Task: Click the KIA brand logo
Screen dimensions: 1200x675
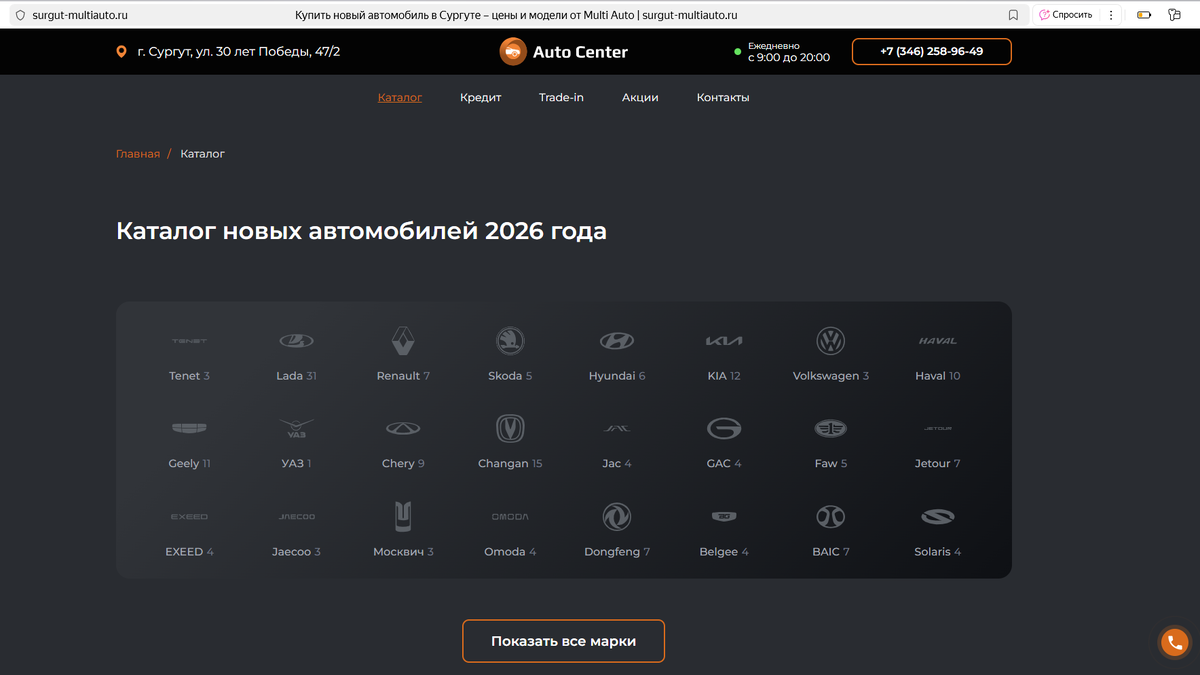Action: (x=724, y=341)
